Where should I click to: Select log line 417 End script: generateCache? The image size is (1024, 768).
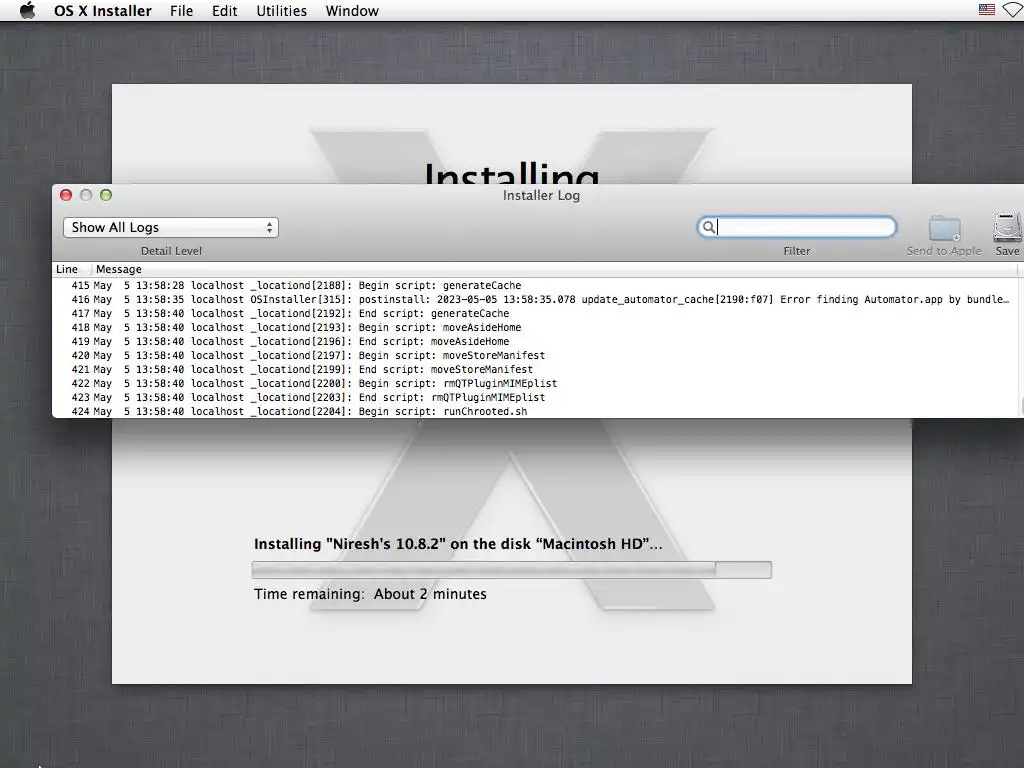536,313
